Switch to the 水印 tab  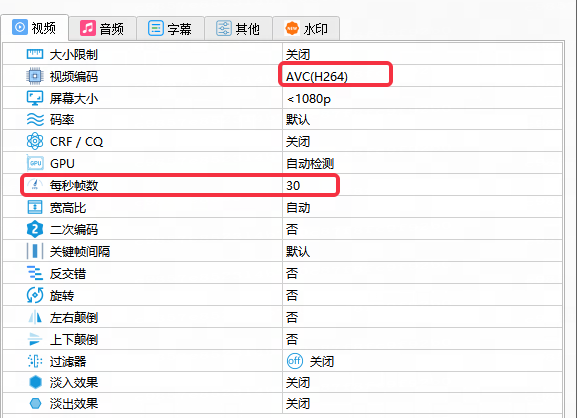(x=306, y=28)
